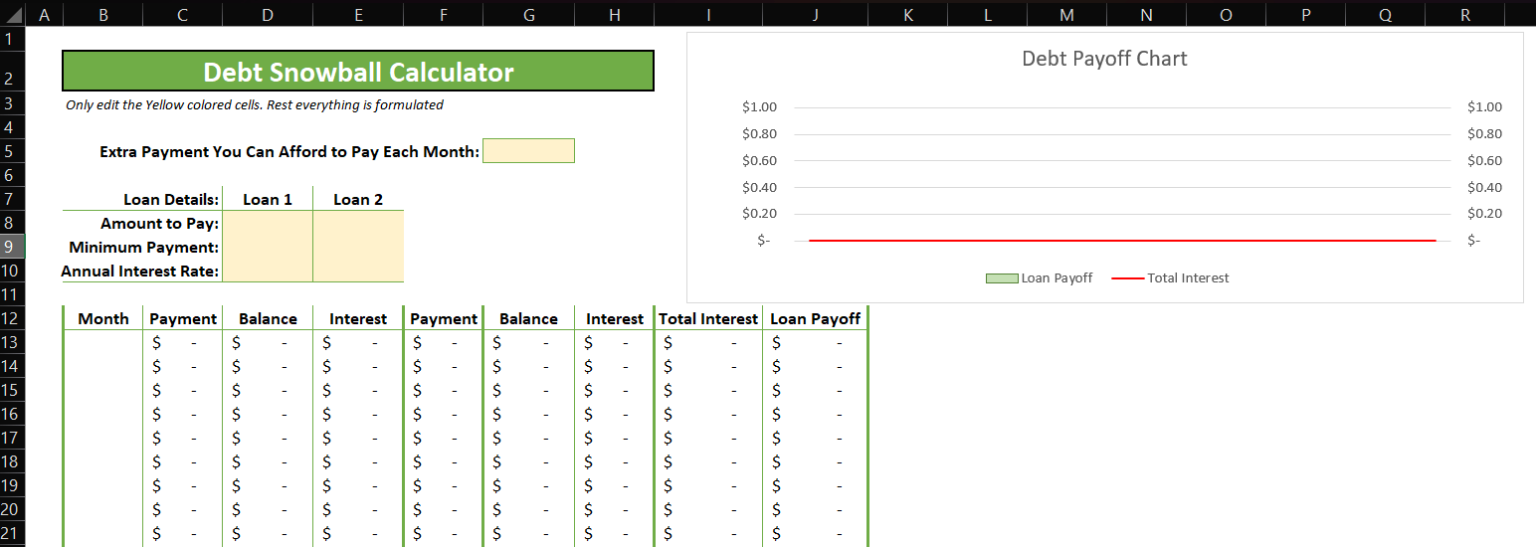Image resolution: width=1536 pixels, height=547 pixels.
Task: Click the Select All corner triangle
Action: (12, 14)
